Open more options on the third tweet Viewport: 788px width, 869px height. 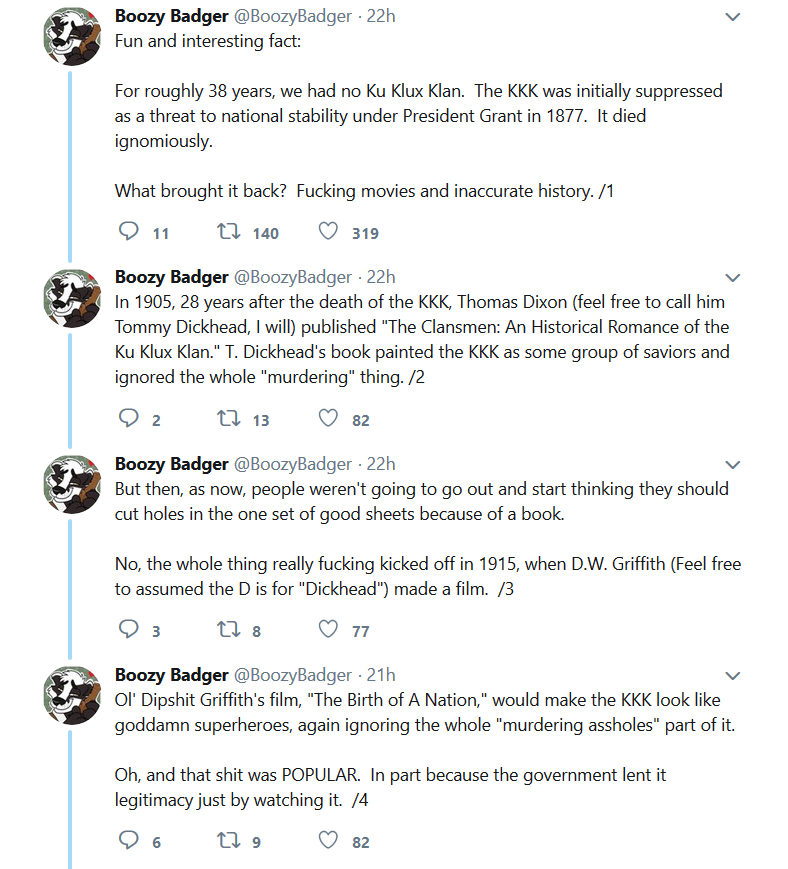(x=733, y=464)
